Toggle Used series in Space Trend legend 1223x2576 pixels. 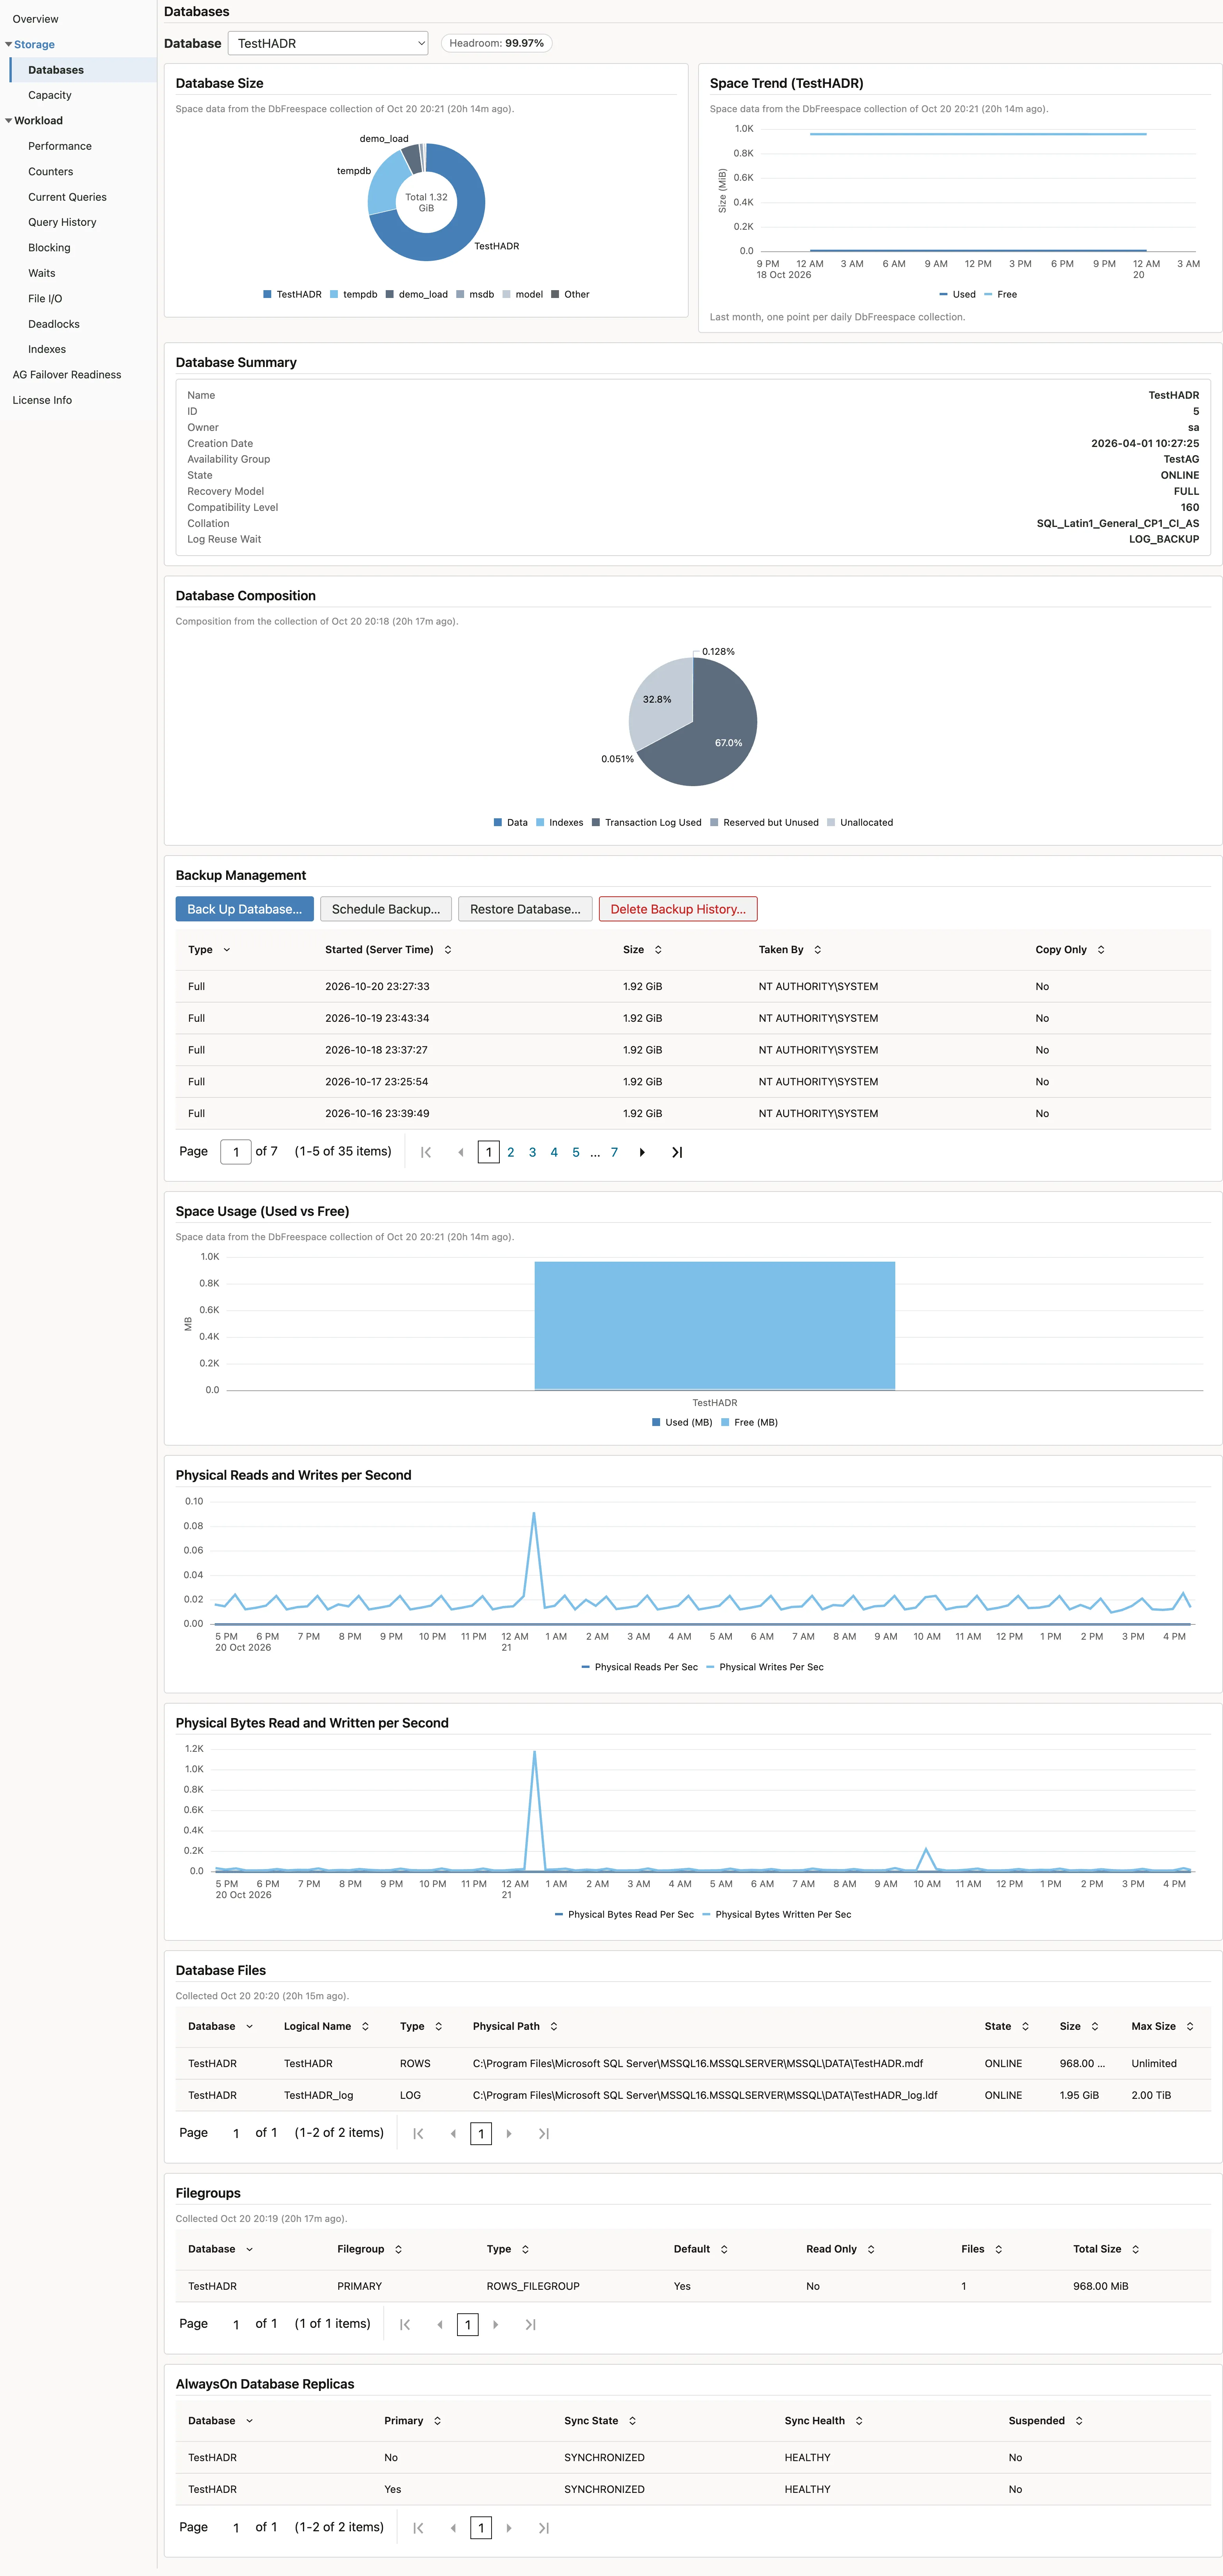(957, 294)
